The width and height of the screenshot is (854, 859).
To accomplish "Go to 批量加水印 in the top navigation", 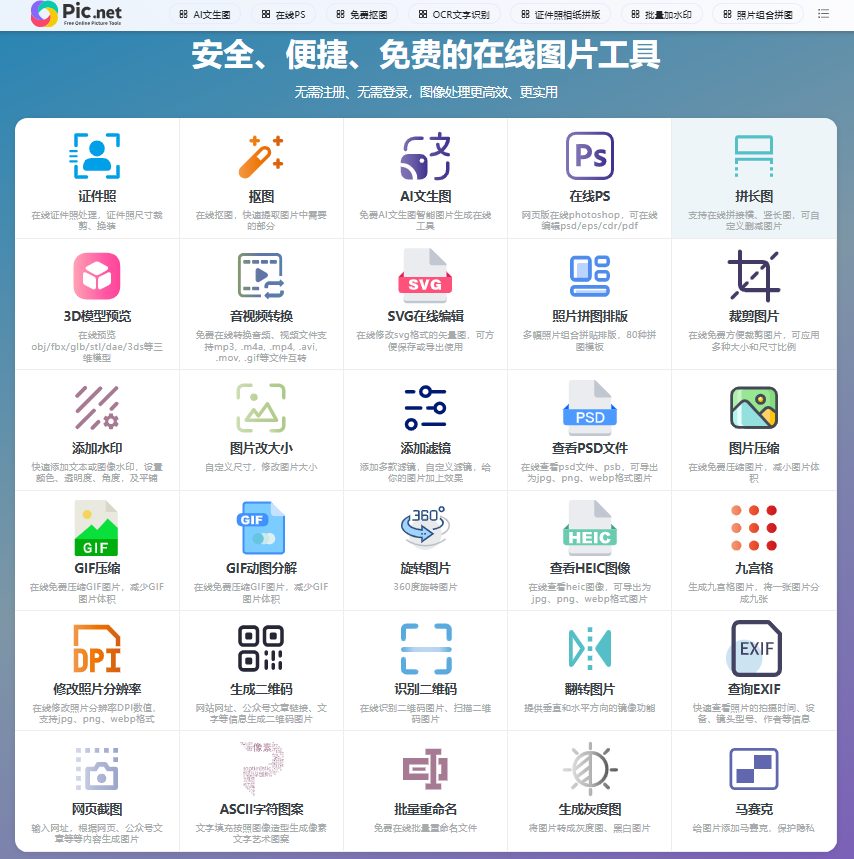I will tap(661, 15).
